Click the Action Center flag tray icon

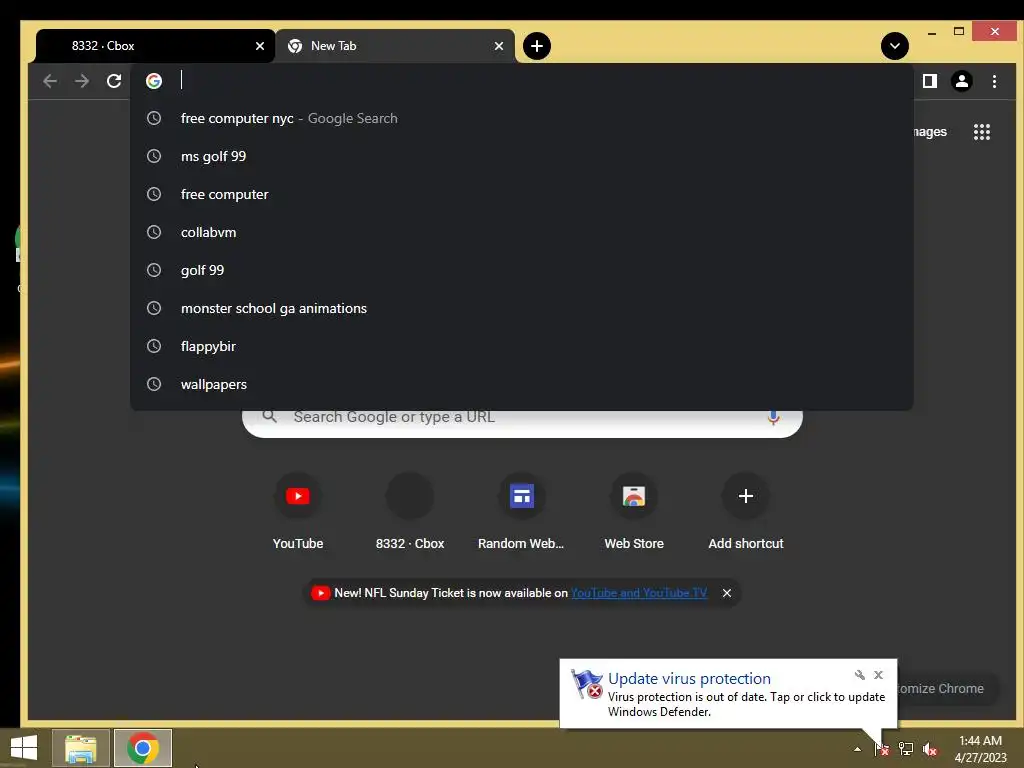tap(882, 749)
